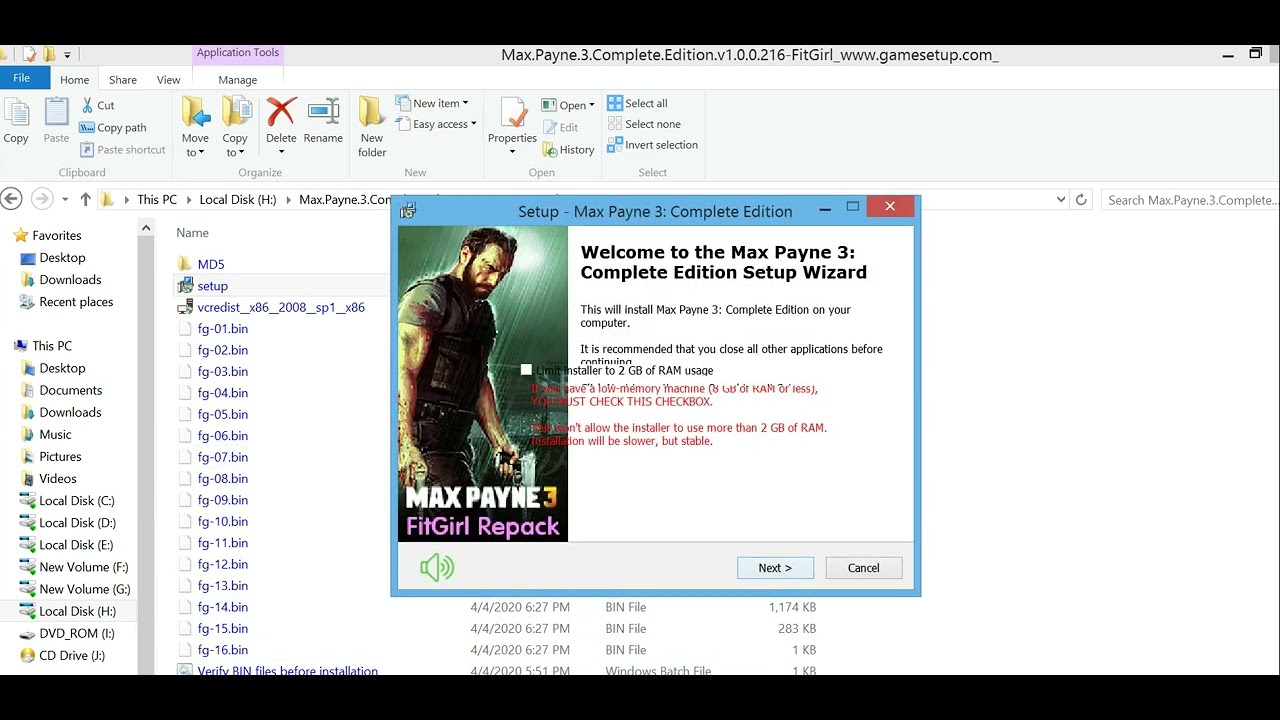Click the Search Max.Payne.3.Complete field
This screenshot has height=720, width=1280.
point(1190,200)
